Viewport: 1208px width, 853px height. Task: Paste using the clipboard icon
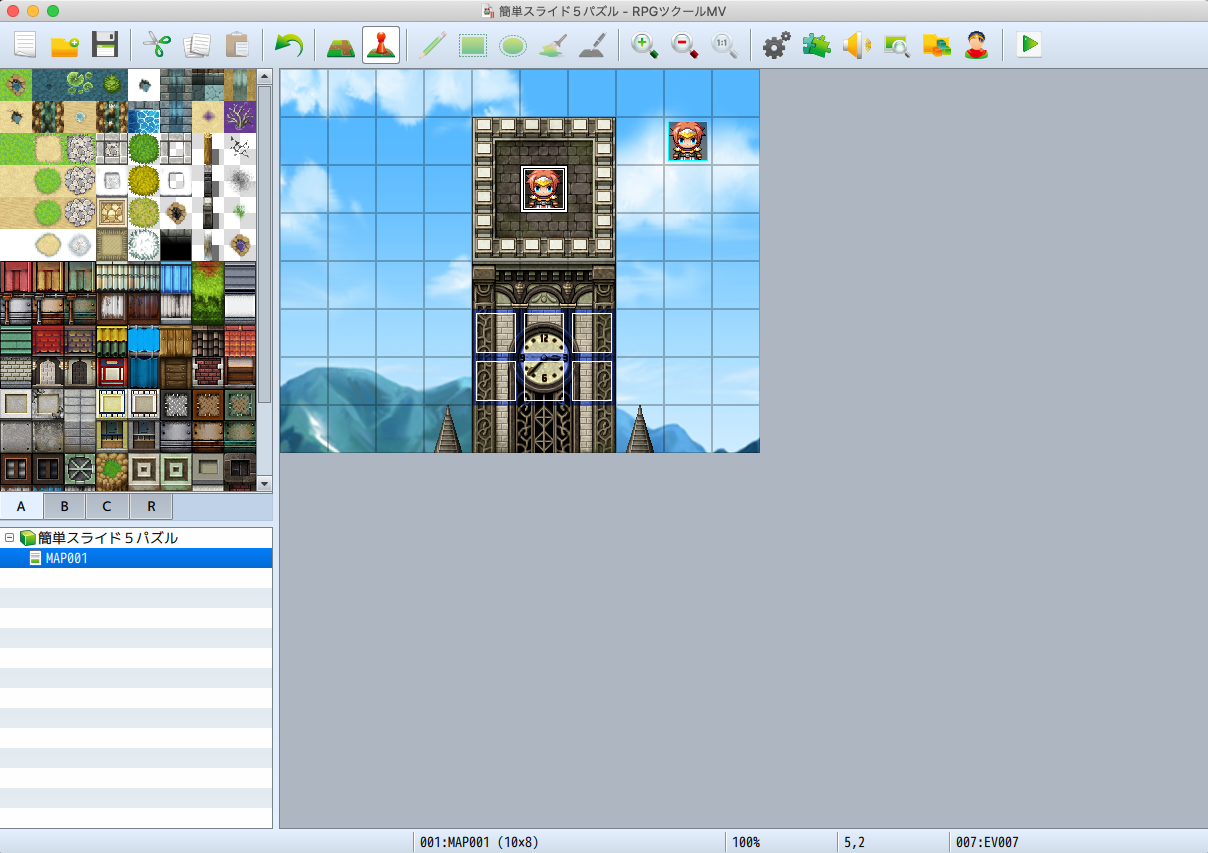237,45
